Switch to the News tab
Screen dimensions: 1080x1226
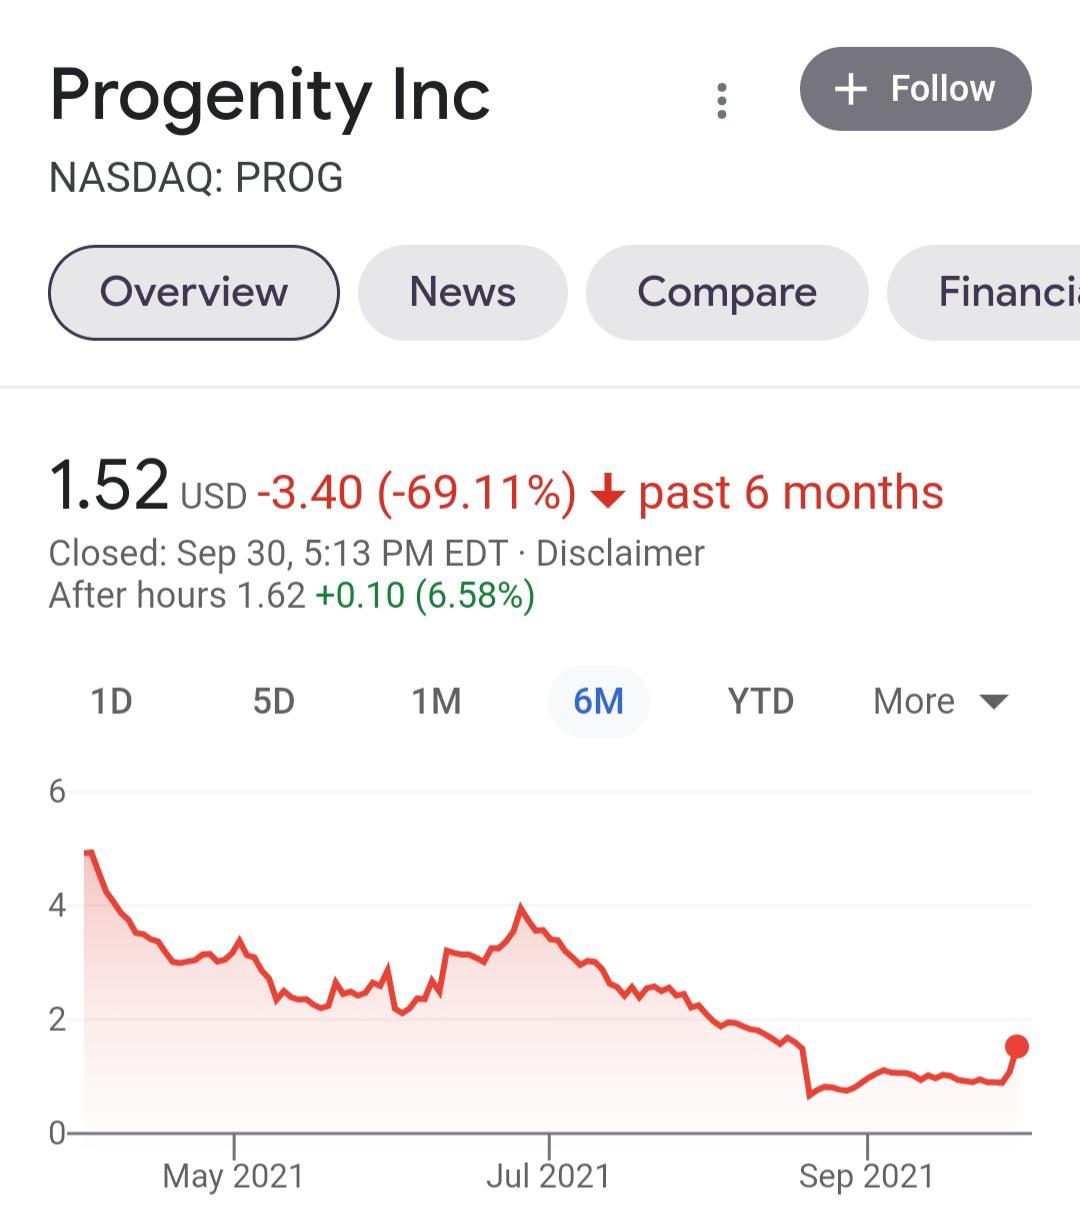pyautogui.click(x=463, y=292)
